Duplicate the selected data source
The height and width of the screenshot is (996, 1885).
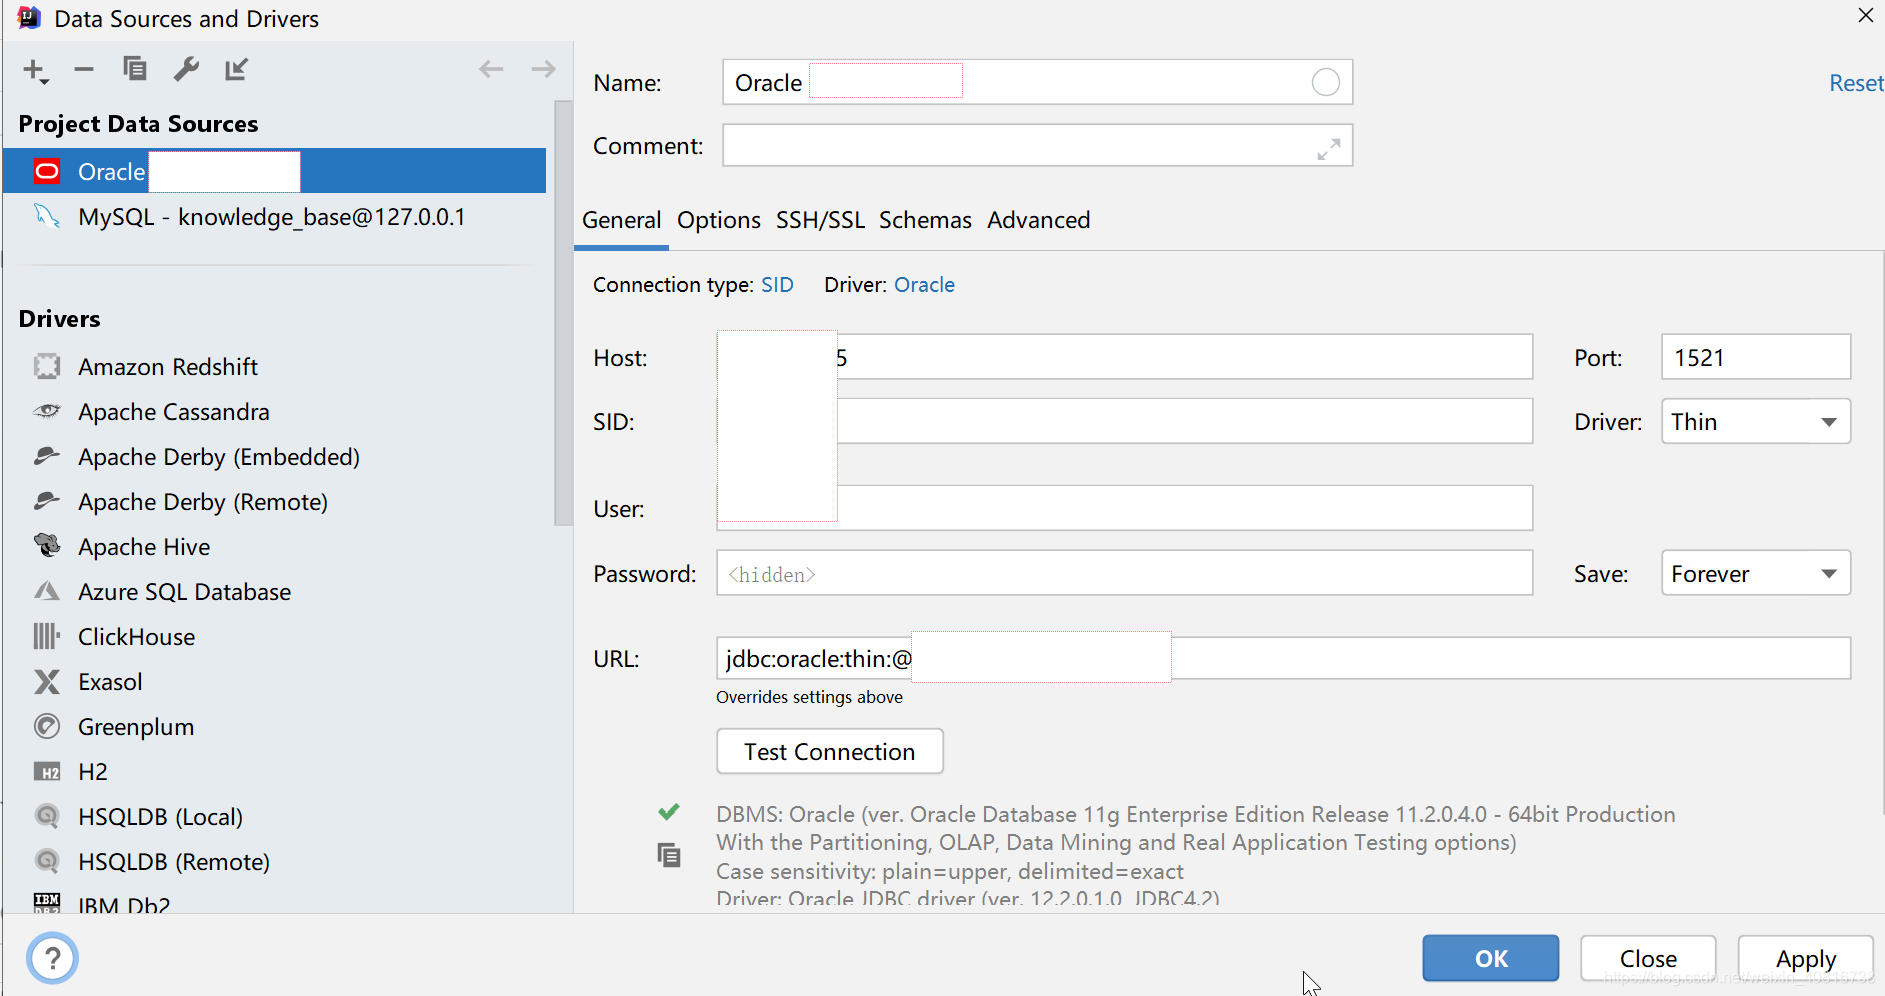tap(135, 69)
